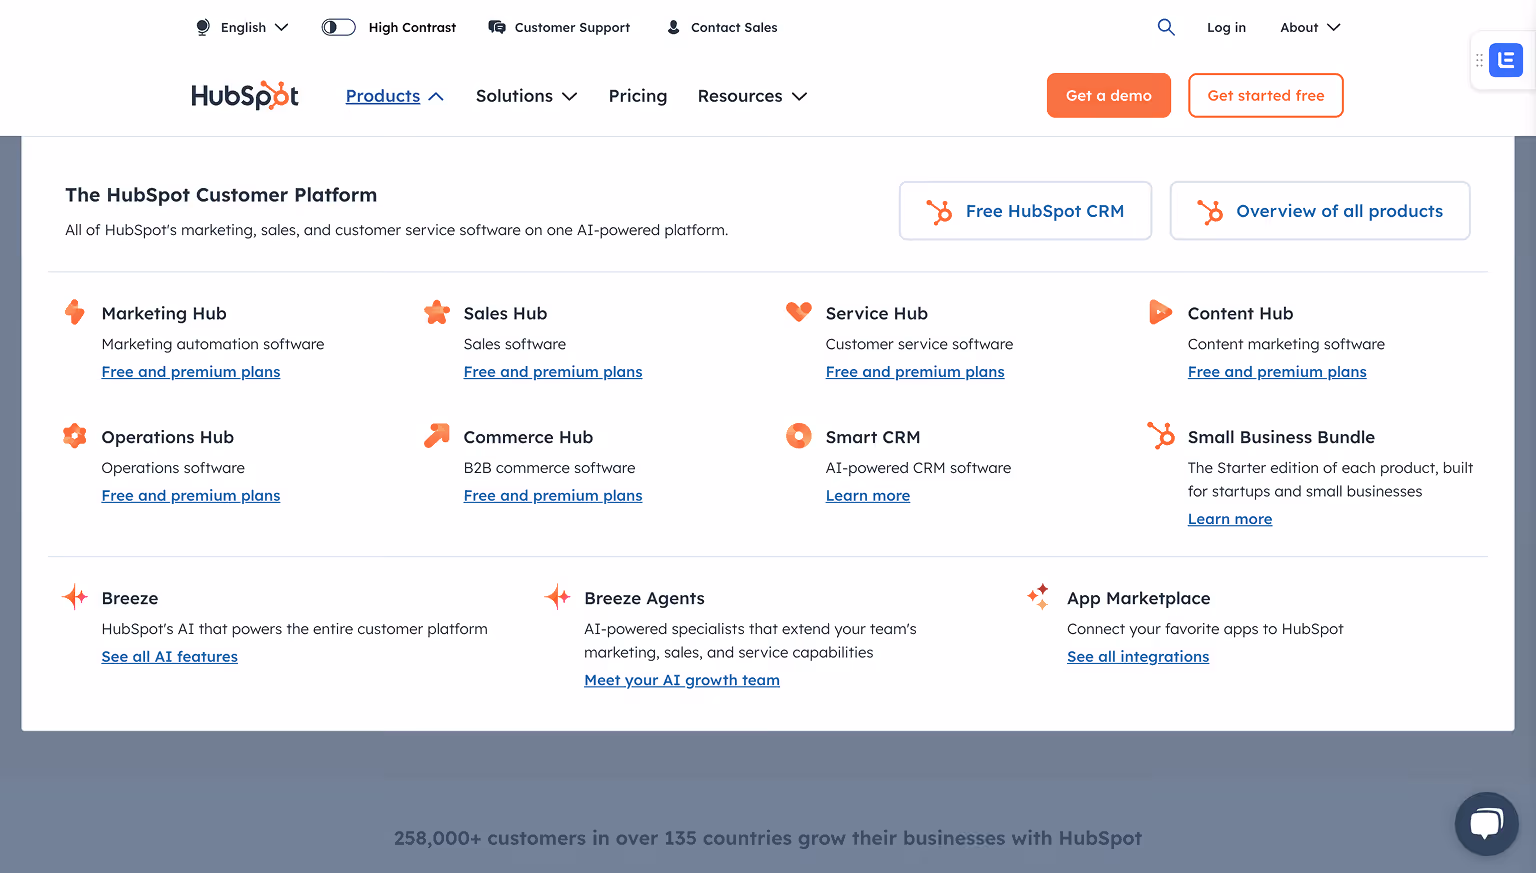Click the Commerce Hub arrow icon
Viewport: 1536px width, 873px height.
point(437,436)
